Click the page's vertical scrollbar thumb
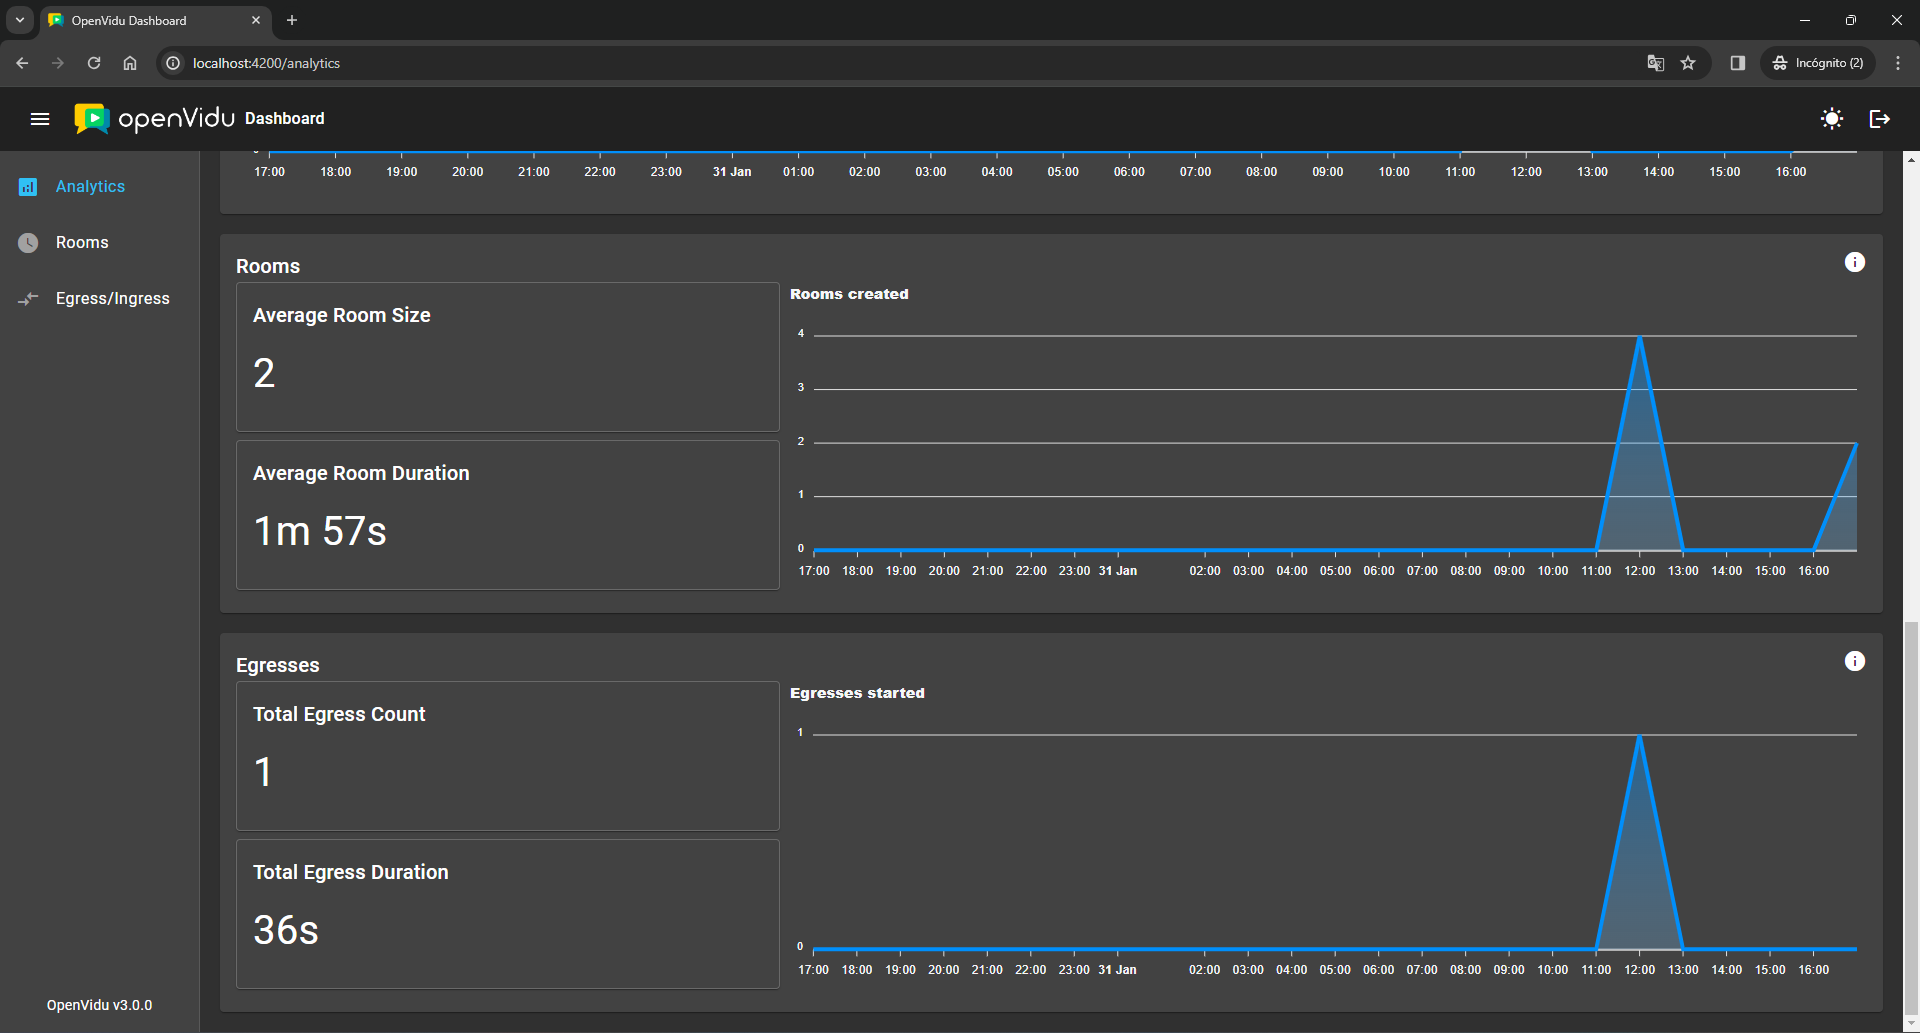Viewport: 1920px width, 1033px height. [x=1911, y=820]
